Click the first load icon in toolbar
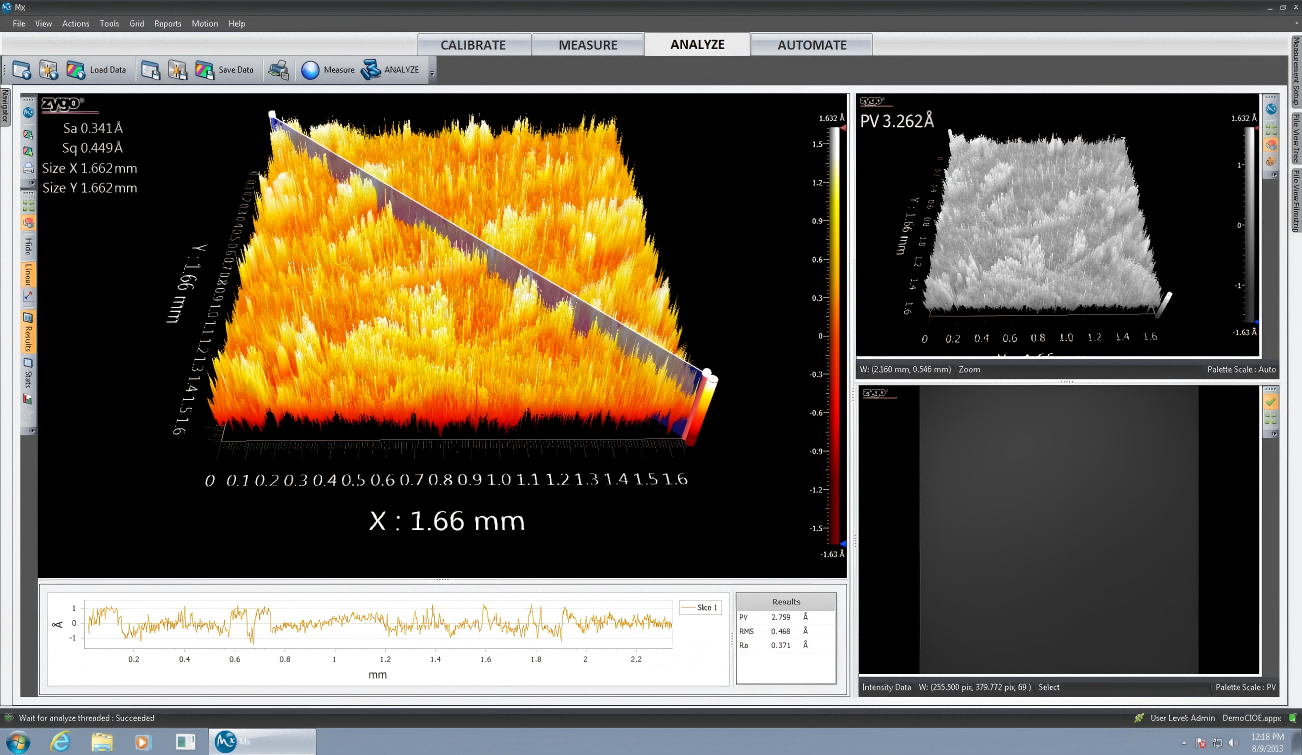The height and width of the screenshot is (755, 1302). [21, 70]
